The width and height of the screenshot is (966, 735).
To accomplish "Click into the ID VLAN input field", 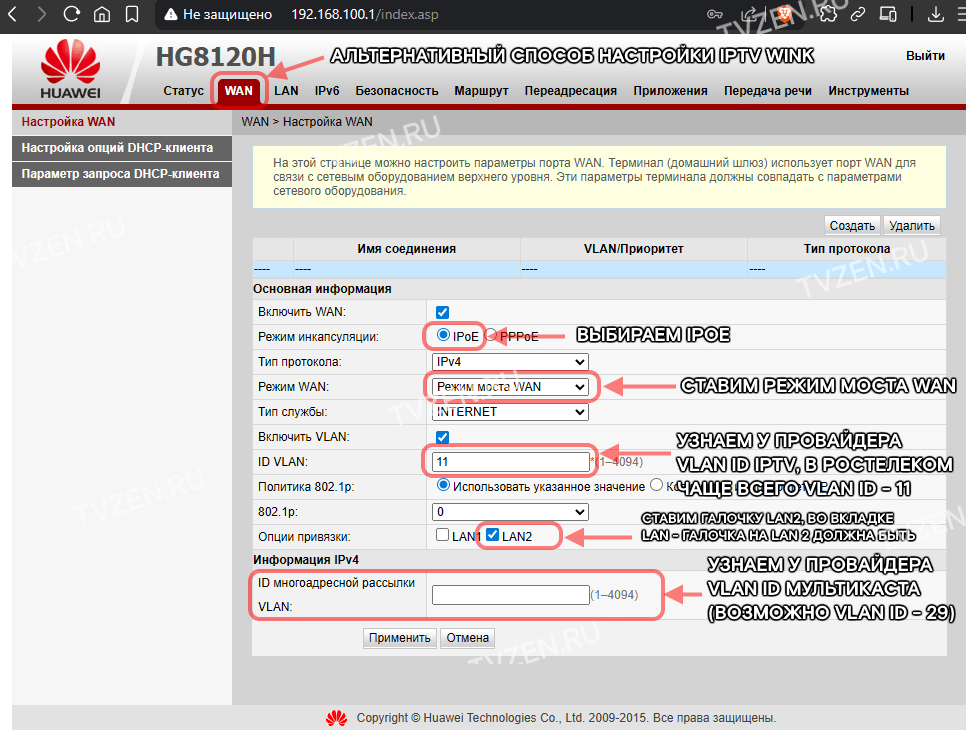I will pos(511,461).
